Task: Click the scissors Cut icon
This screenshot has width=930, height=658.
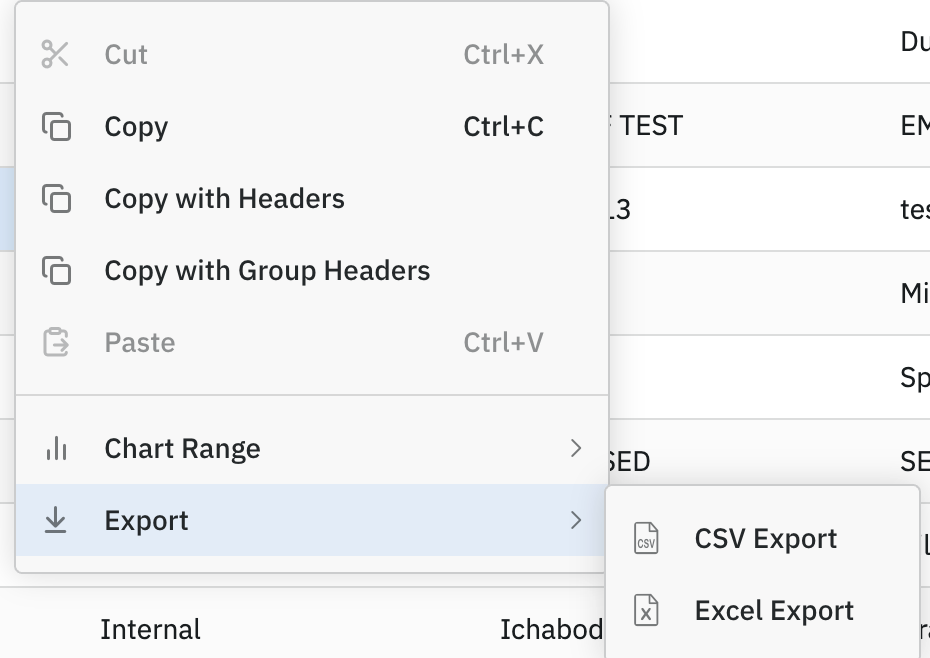Action: (55, 55)
